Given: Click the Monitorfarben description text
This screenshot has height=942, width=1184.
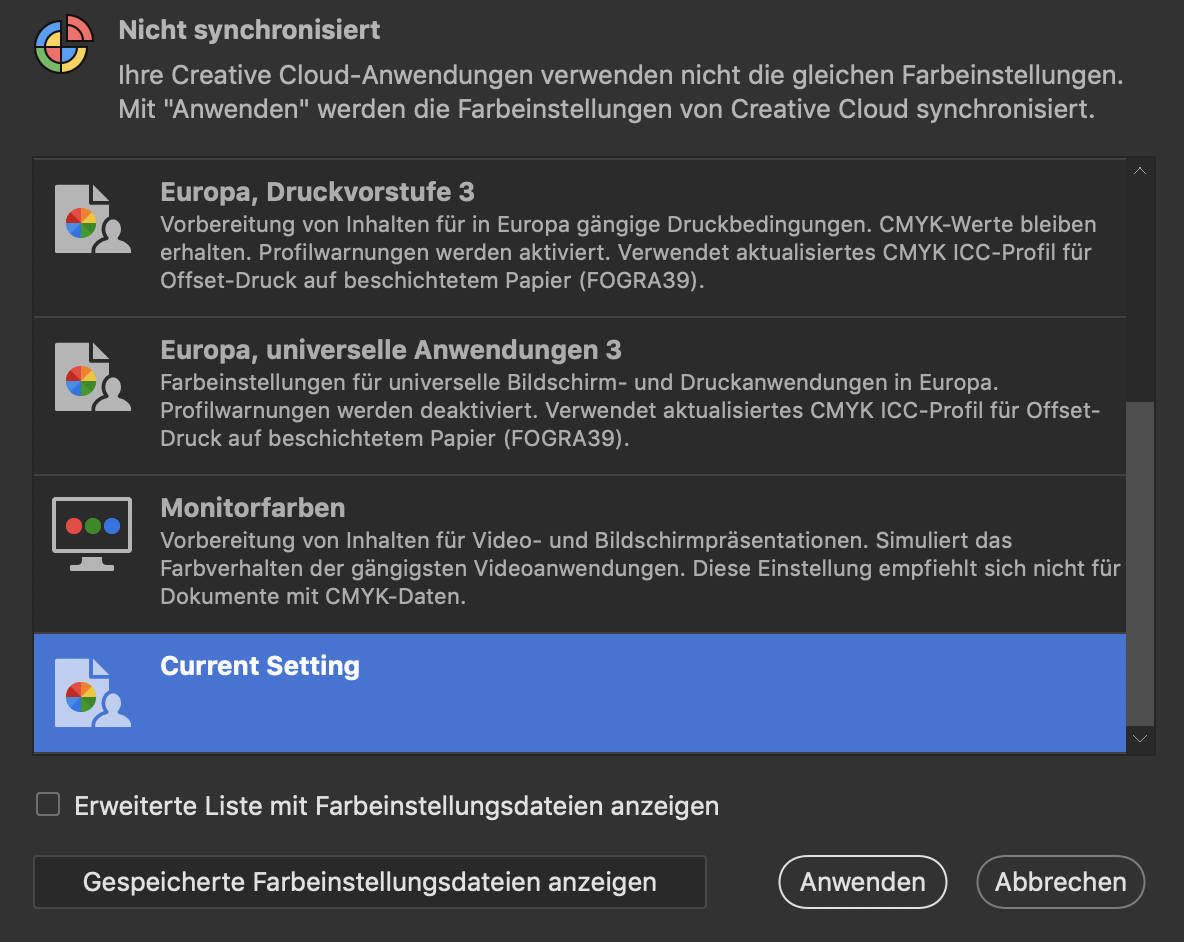Looking at the screenshot, I should click(x=640, y=569).
